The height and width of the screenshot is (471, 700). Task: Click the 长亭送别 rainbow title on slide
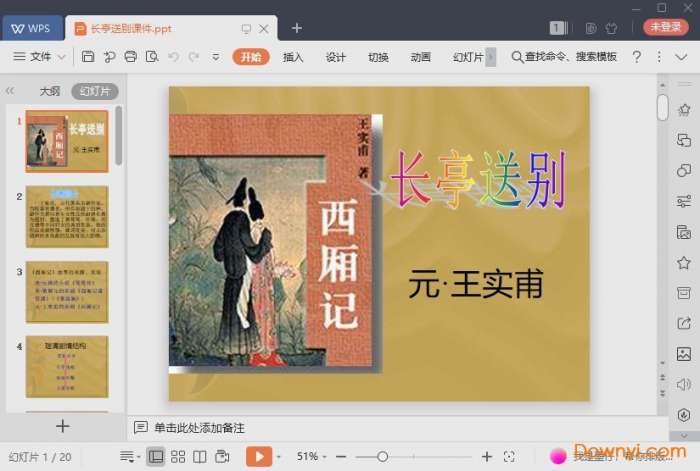(478, 179)
